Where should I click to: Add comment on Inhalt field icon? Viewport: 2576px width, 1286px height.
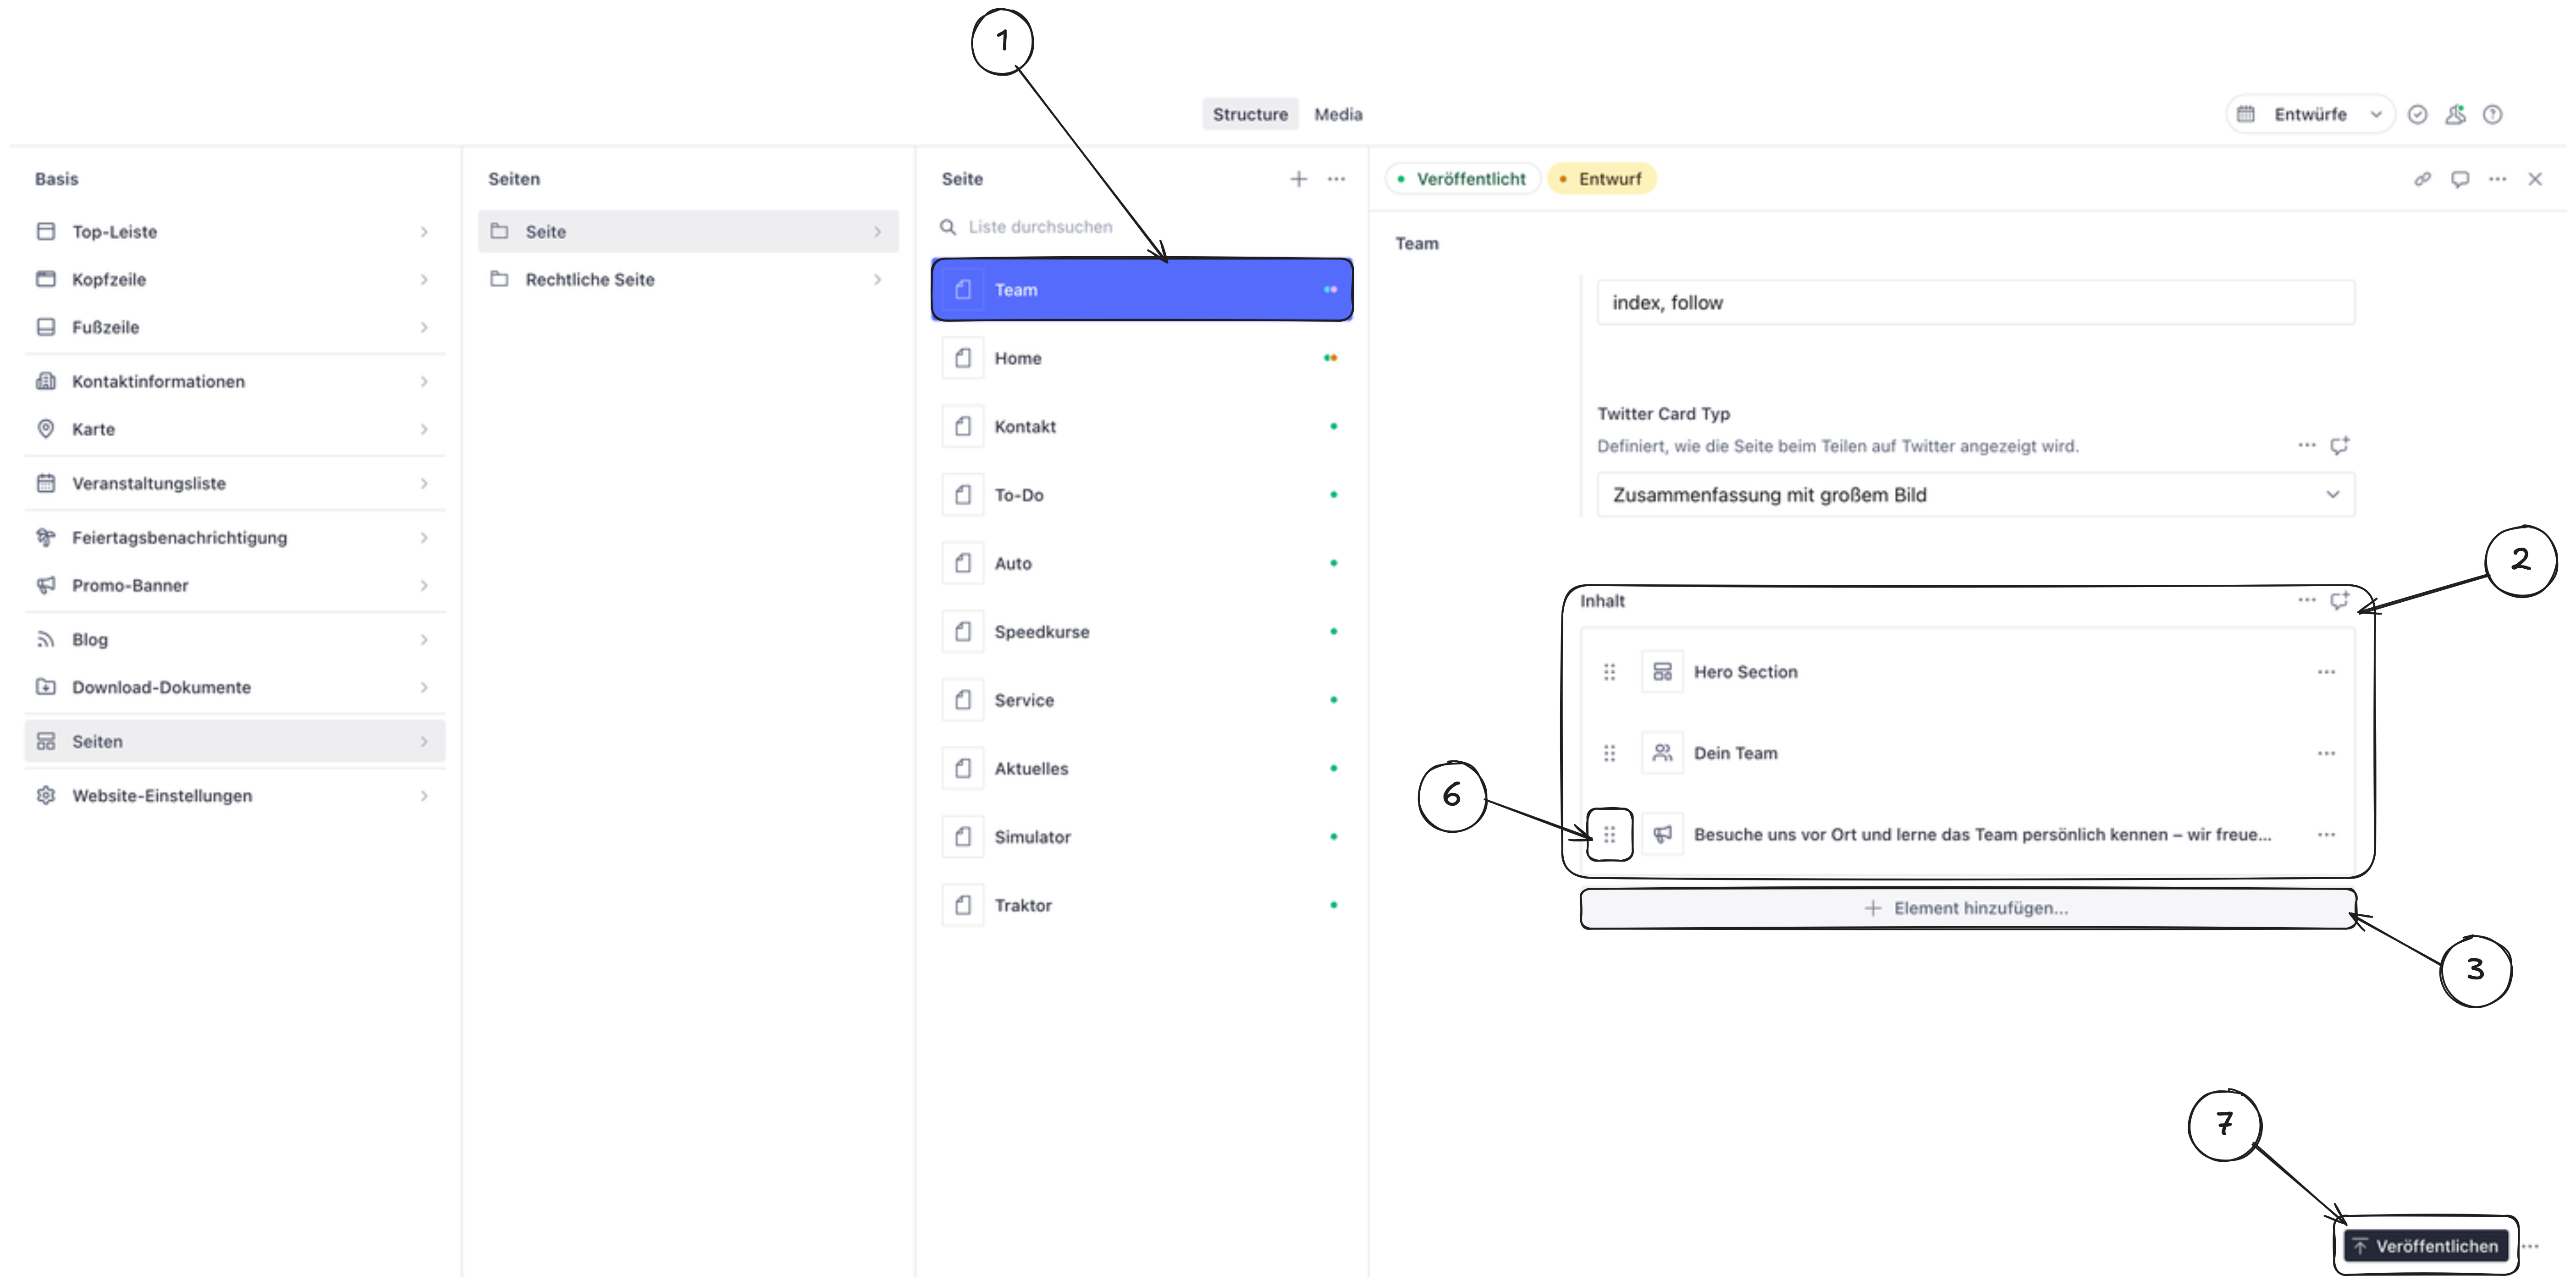pyautogui.click(x=2339, y=600)
